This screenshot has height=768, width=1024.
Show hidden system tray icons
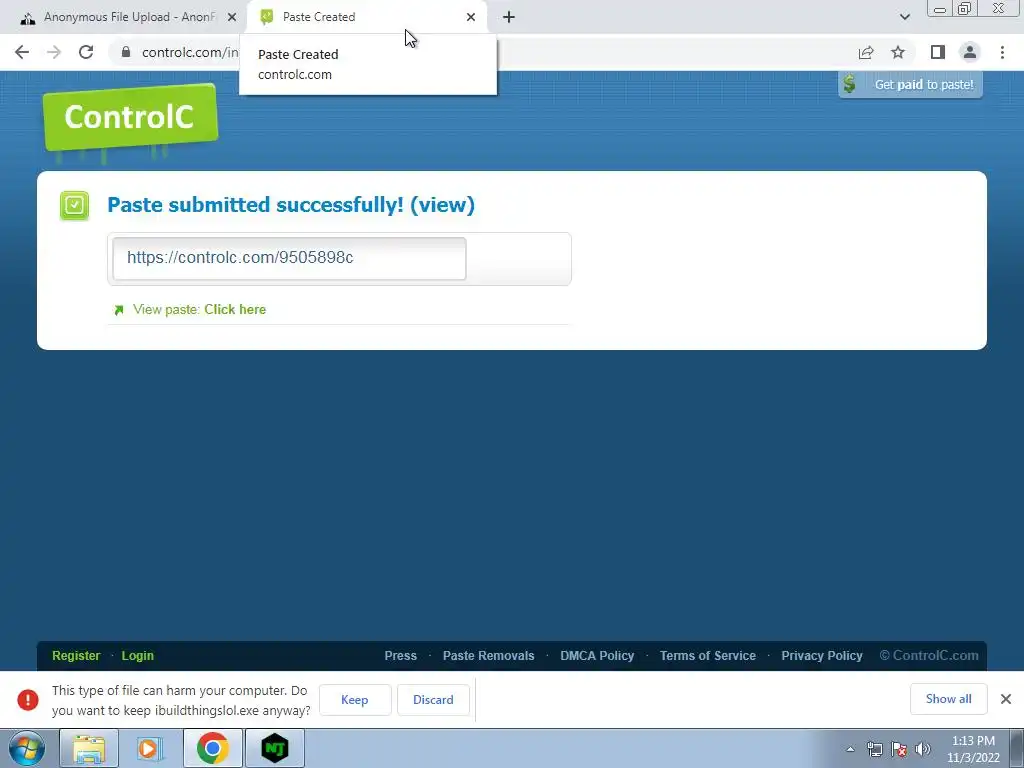(x=850, y=749)
